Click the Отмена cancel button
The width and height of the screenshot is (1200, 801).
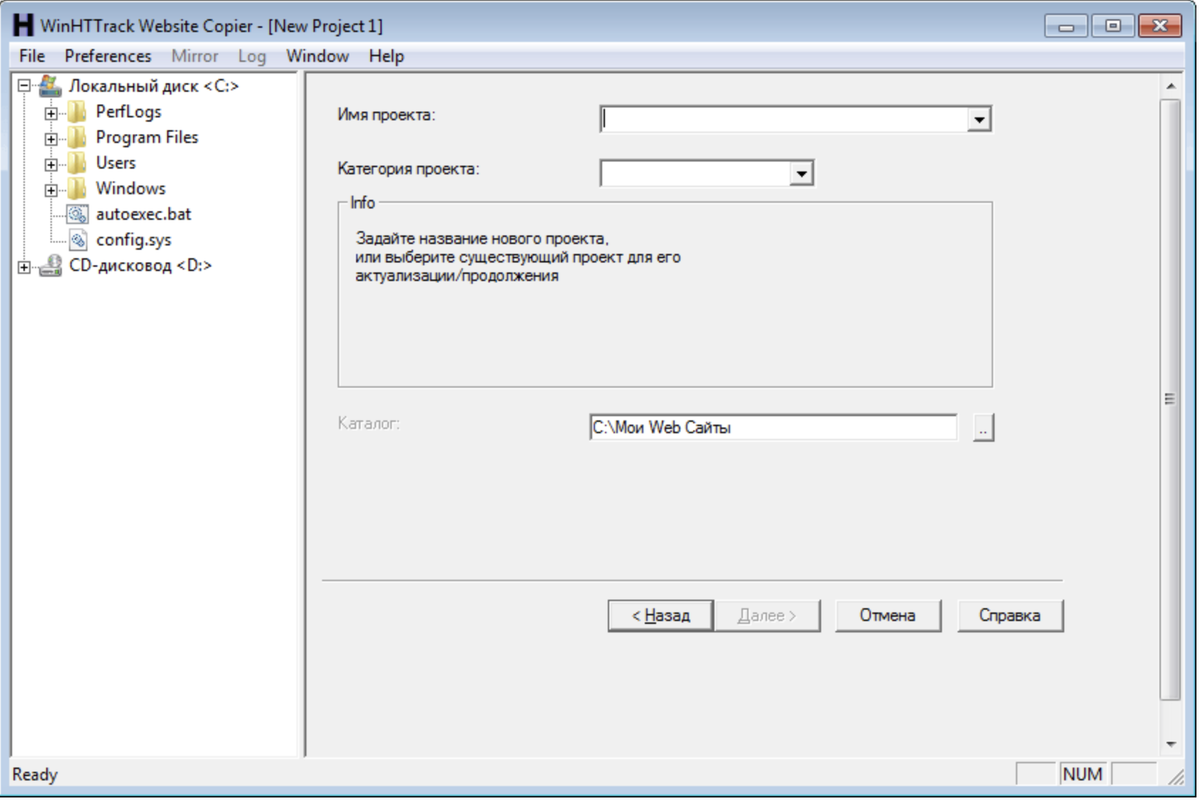[888, 616]
